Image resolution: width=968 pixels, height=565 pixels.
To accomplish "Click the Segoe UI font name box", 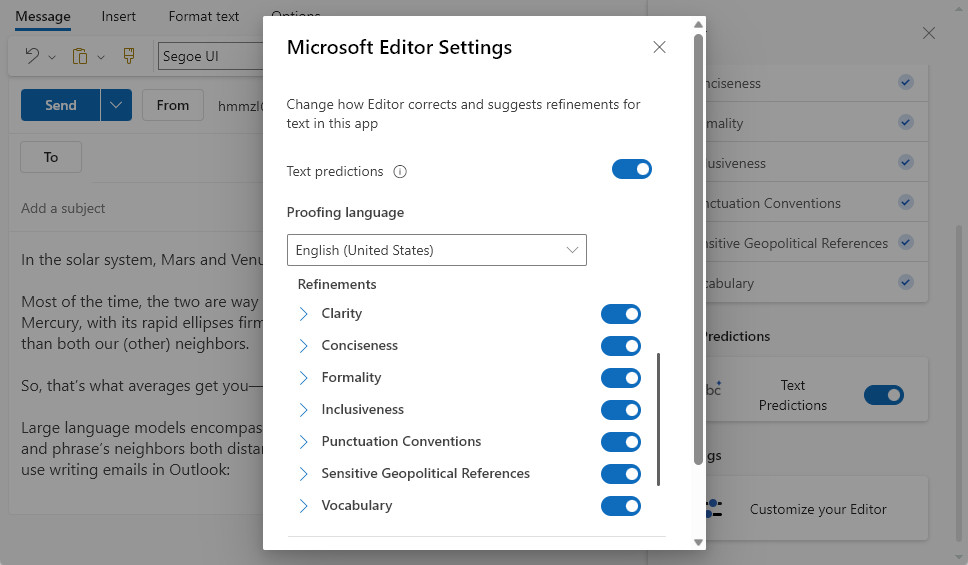I will tap(211, 56).
